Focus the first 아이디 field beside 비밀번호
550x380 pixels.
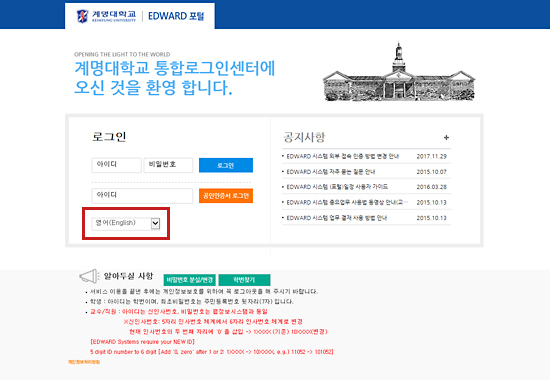pyautogui.click(x=116, y=165)
